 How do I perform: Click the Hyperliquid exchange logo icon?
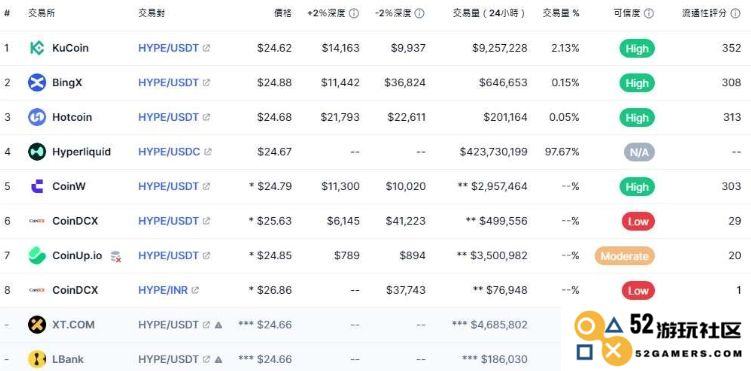pyautogui.click(x=37, y=152)
